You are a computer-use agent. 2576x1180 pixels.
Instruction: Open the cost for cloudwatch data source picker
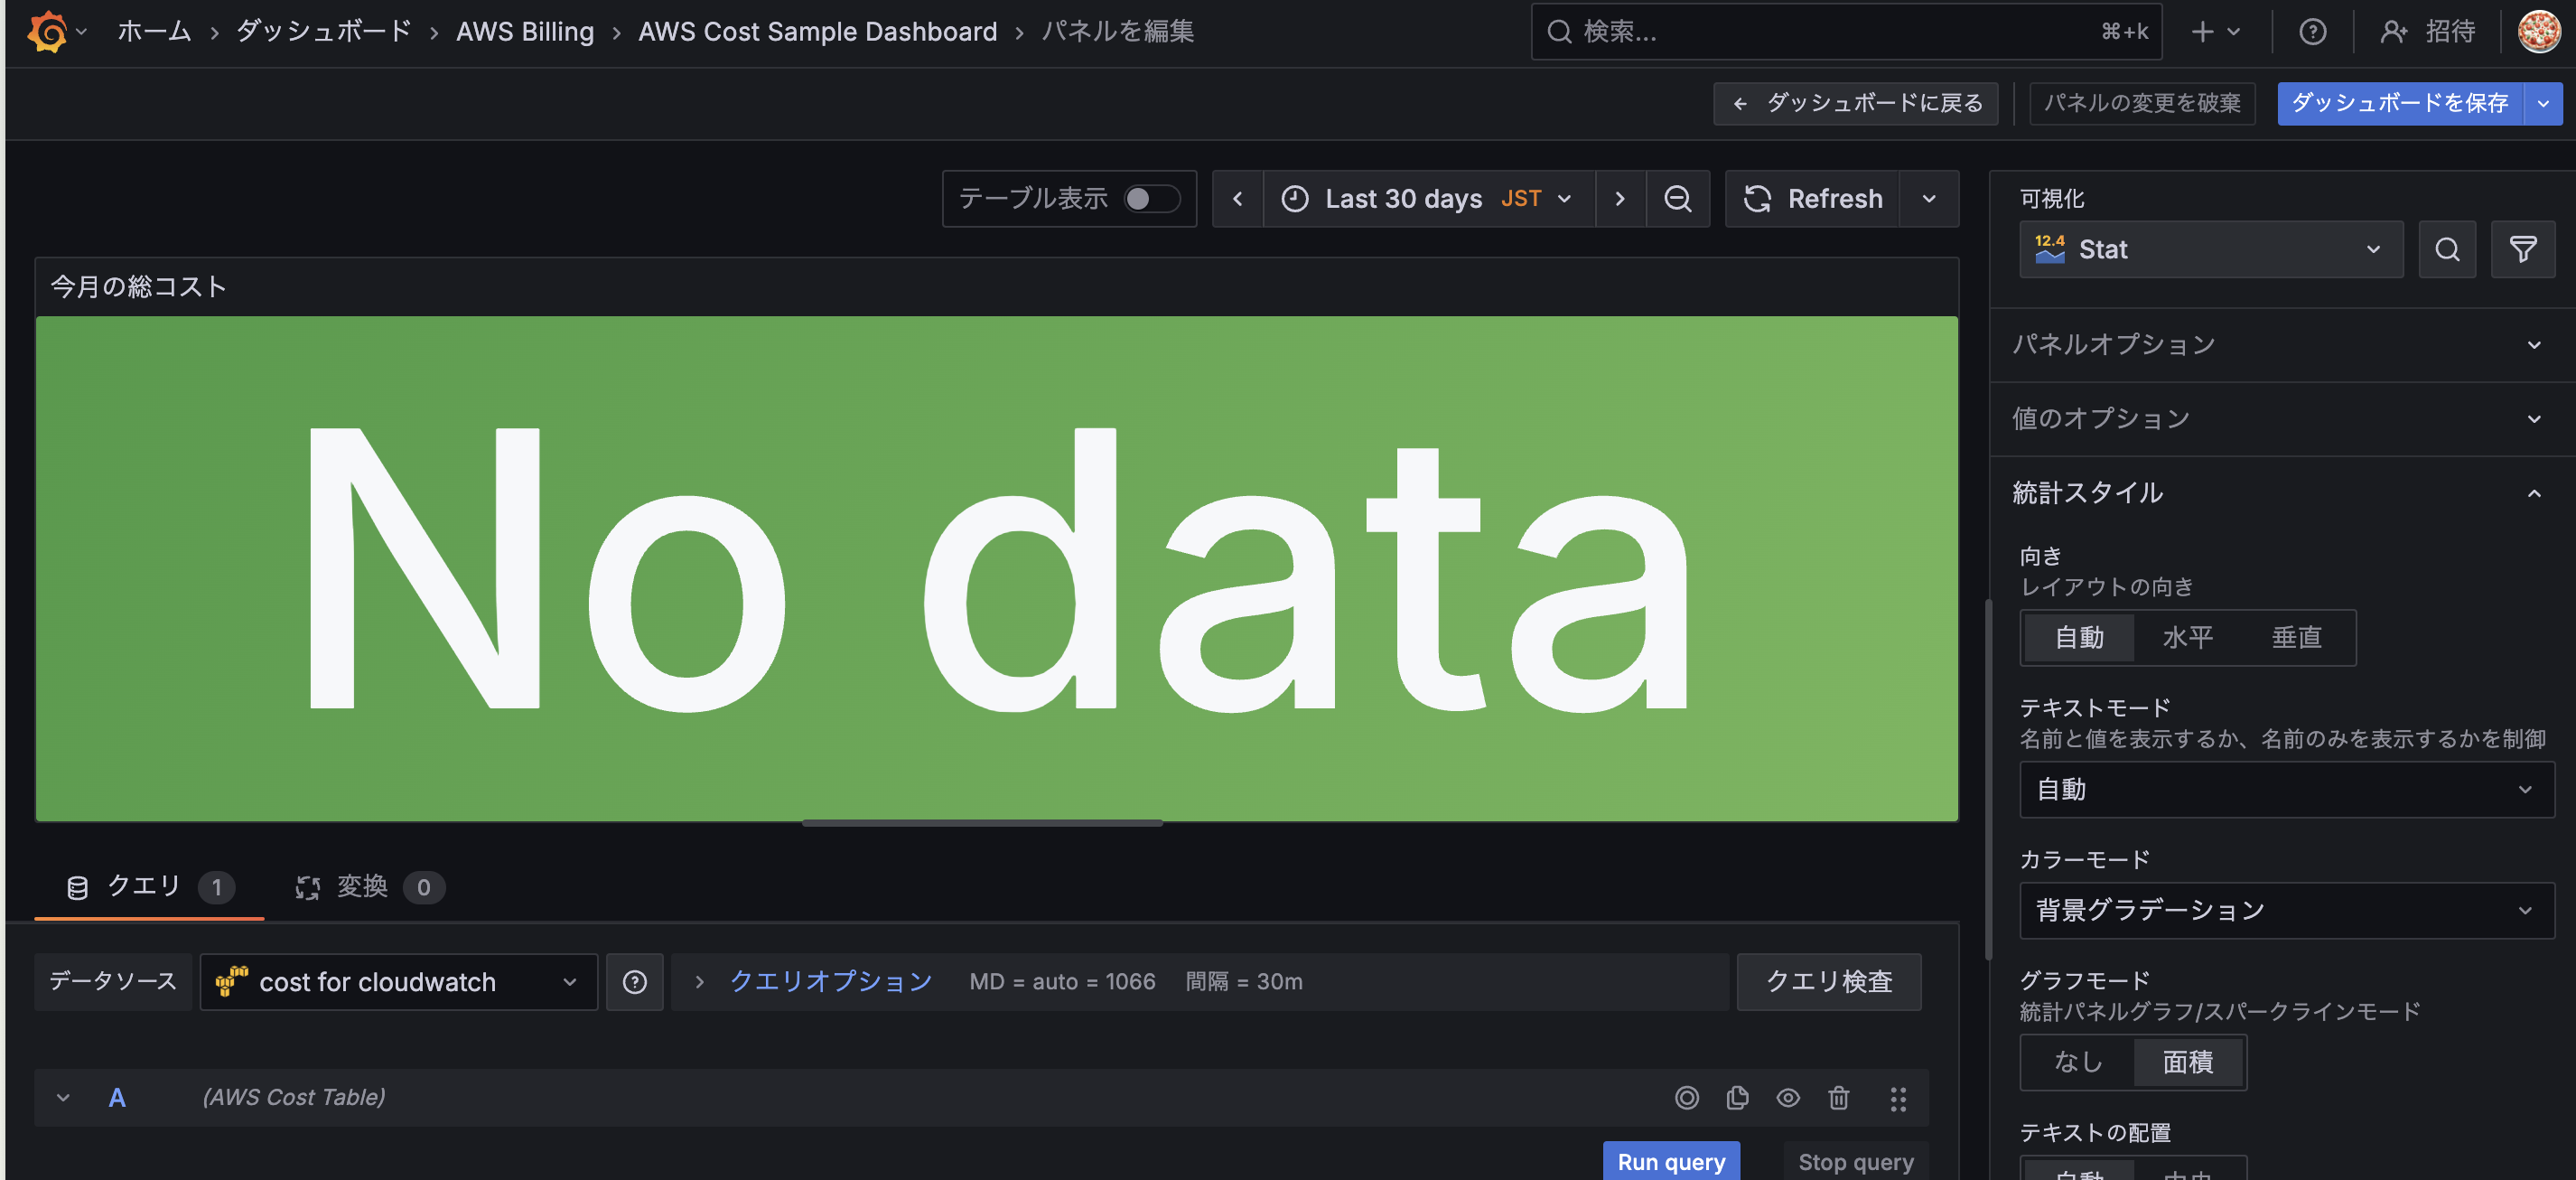[399, 982]
